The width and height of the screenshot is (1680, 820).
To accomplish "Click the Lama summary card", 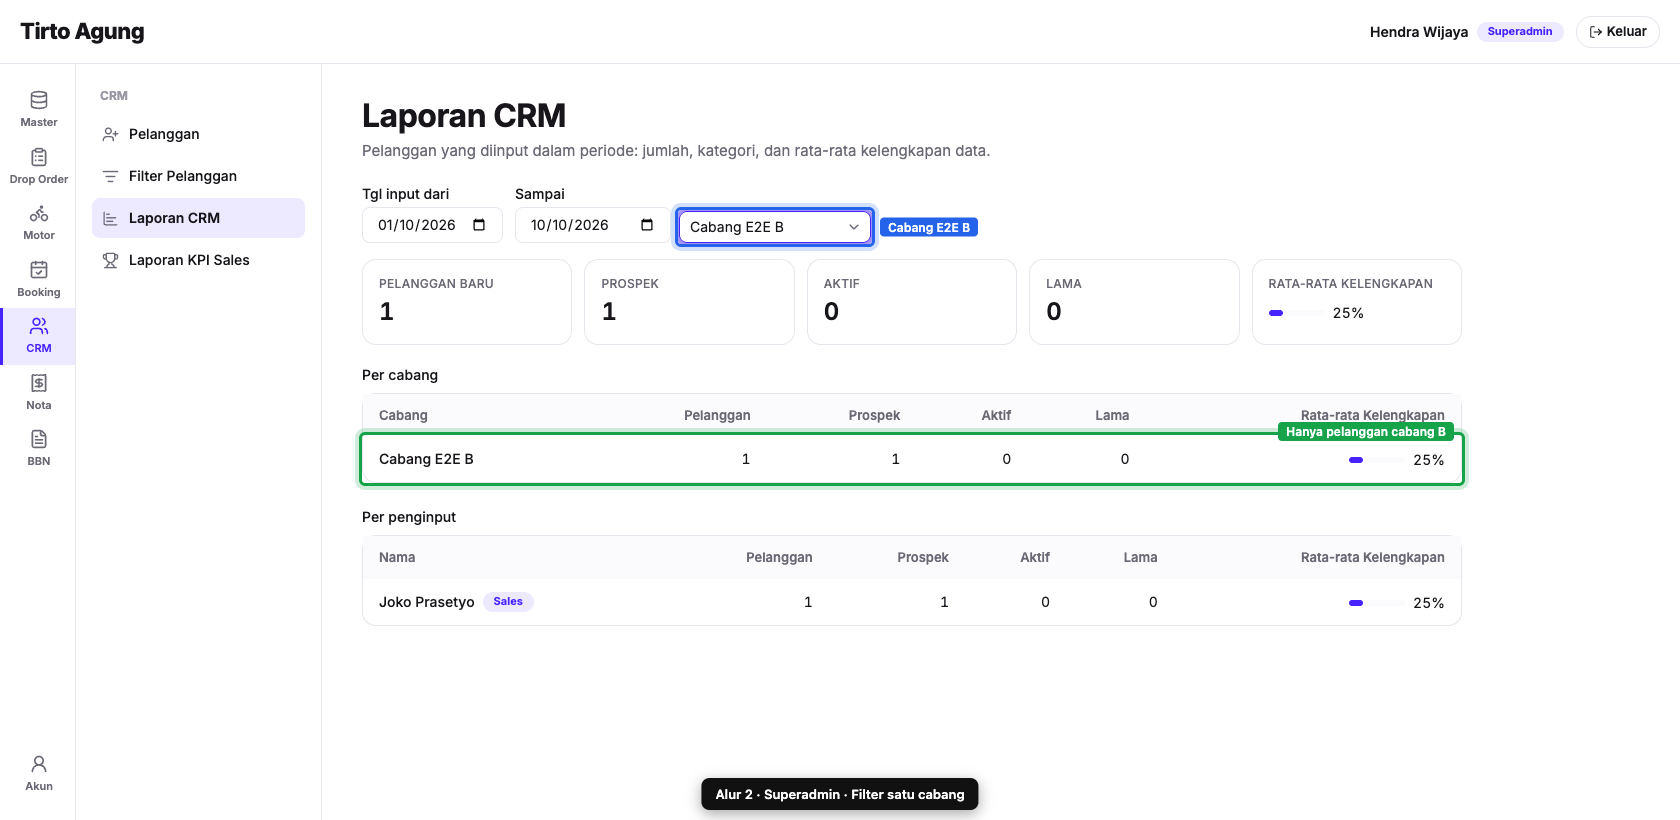I will [1134, 302].
